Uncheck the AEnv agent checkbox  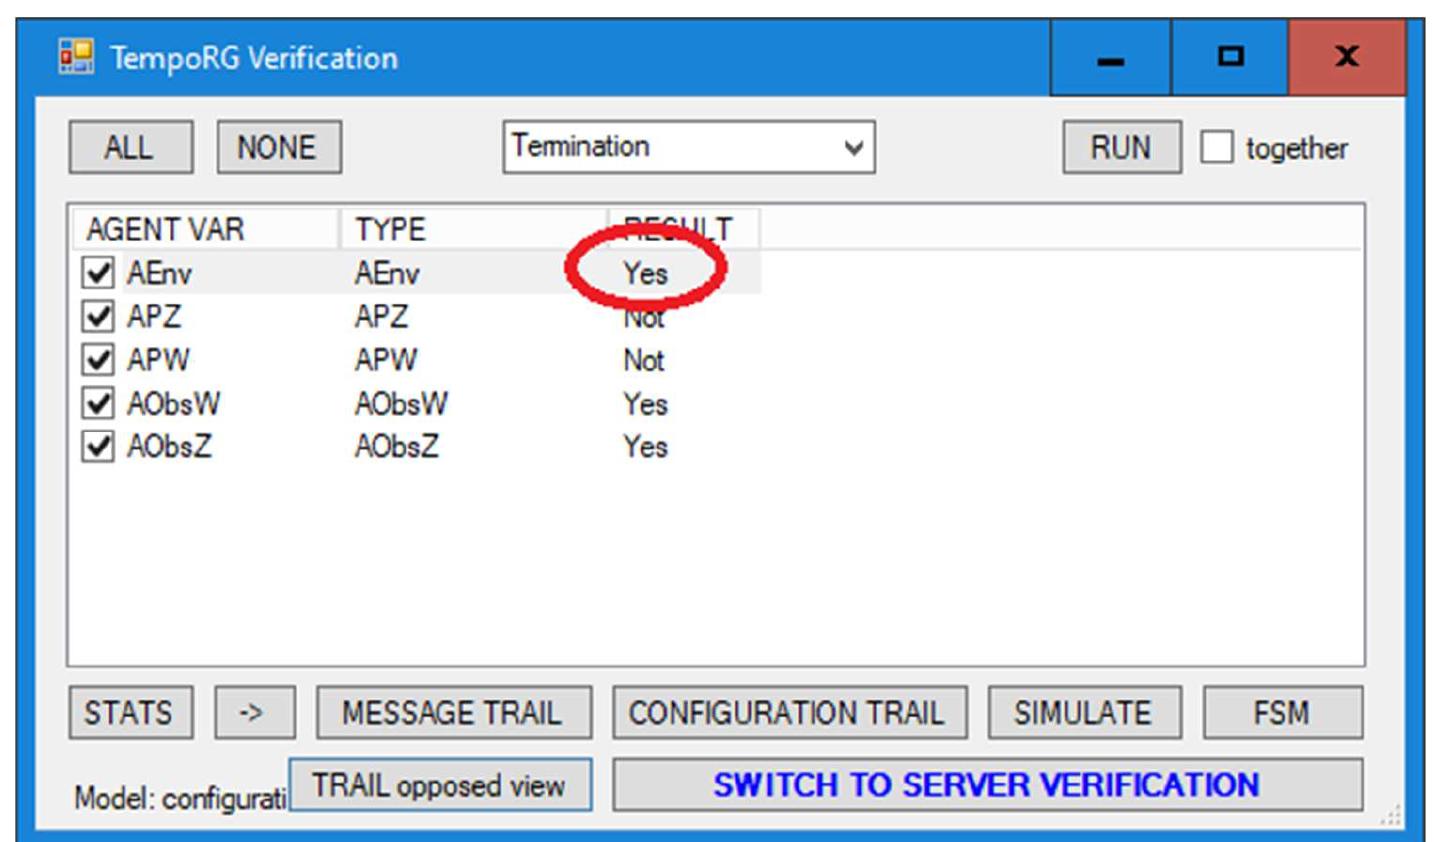click(x=98, y=272)
